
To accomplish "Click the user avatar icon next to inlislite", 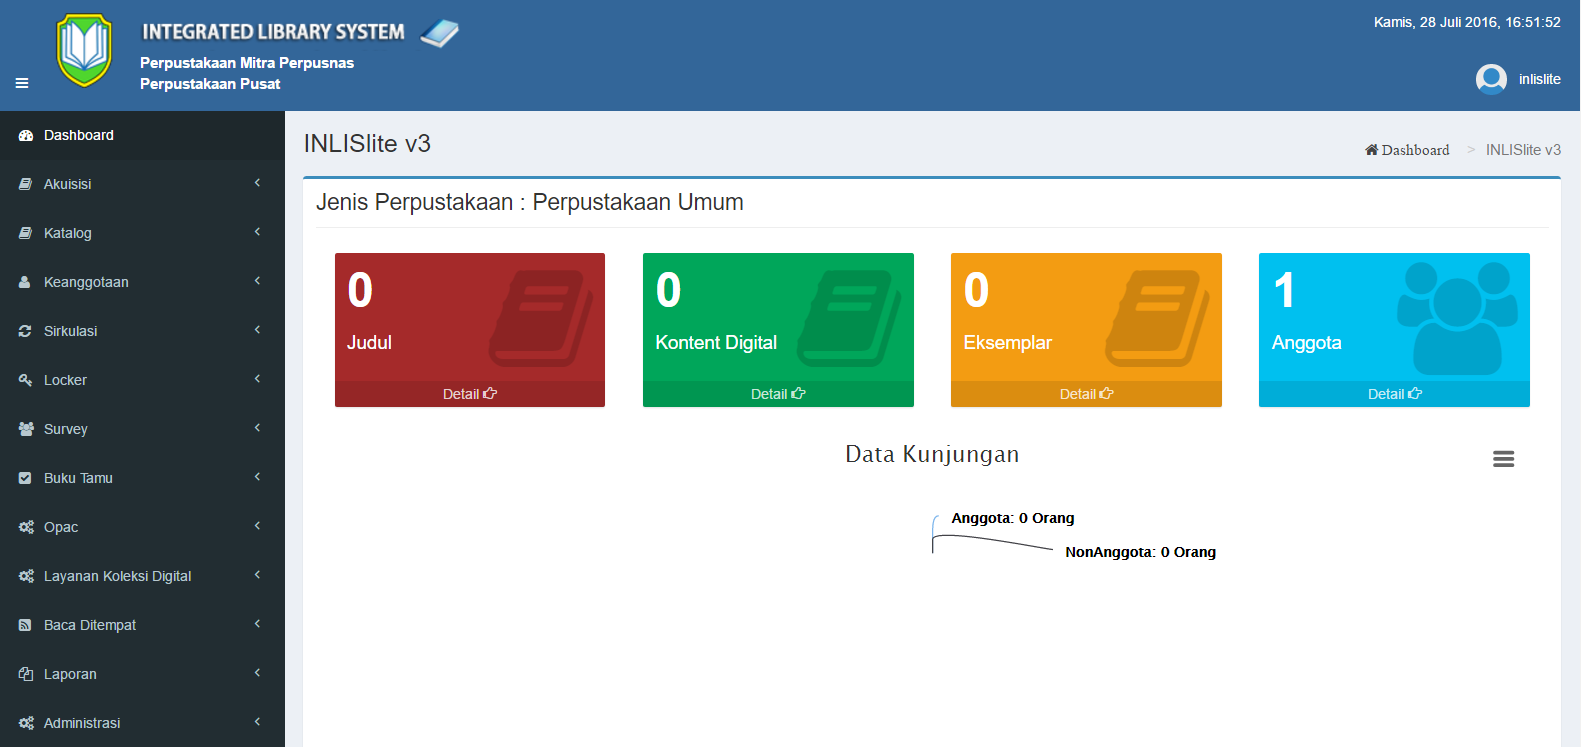I will 1491,79.
